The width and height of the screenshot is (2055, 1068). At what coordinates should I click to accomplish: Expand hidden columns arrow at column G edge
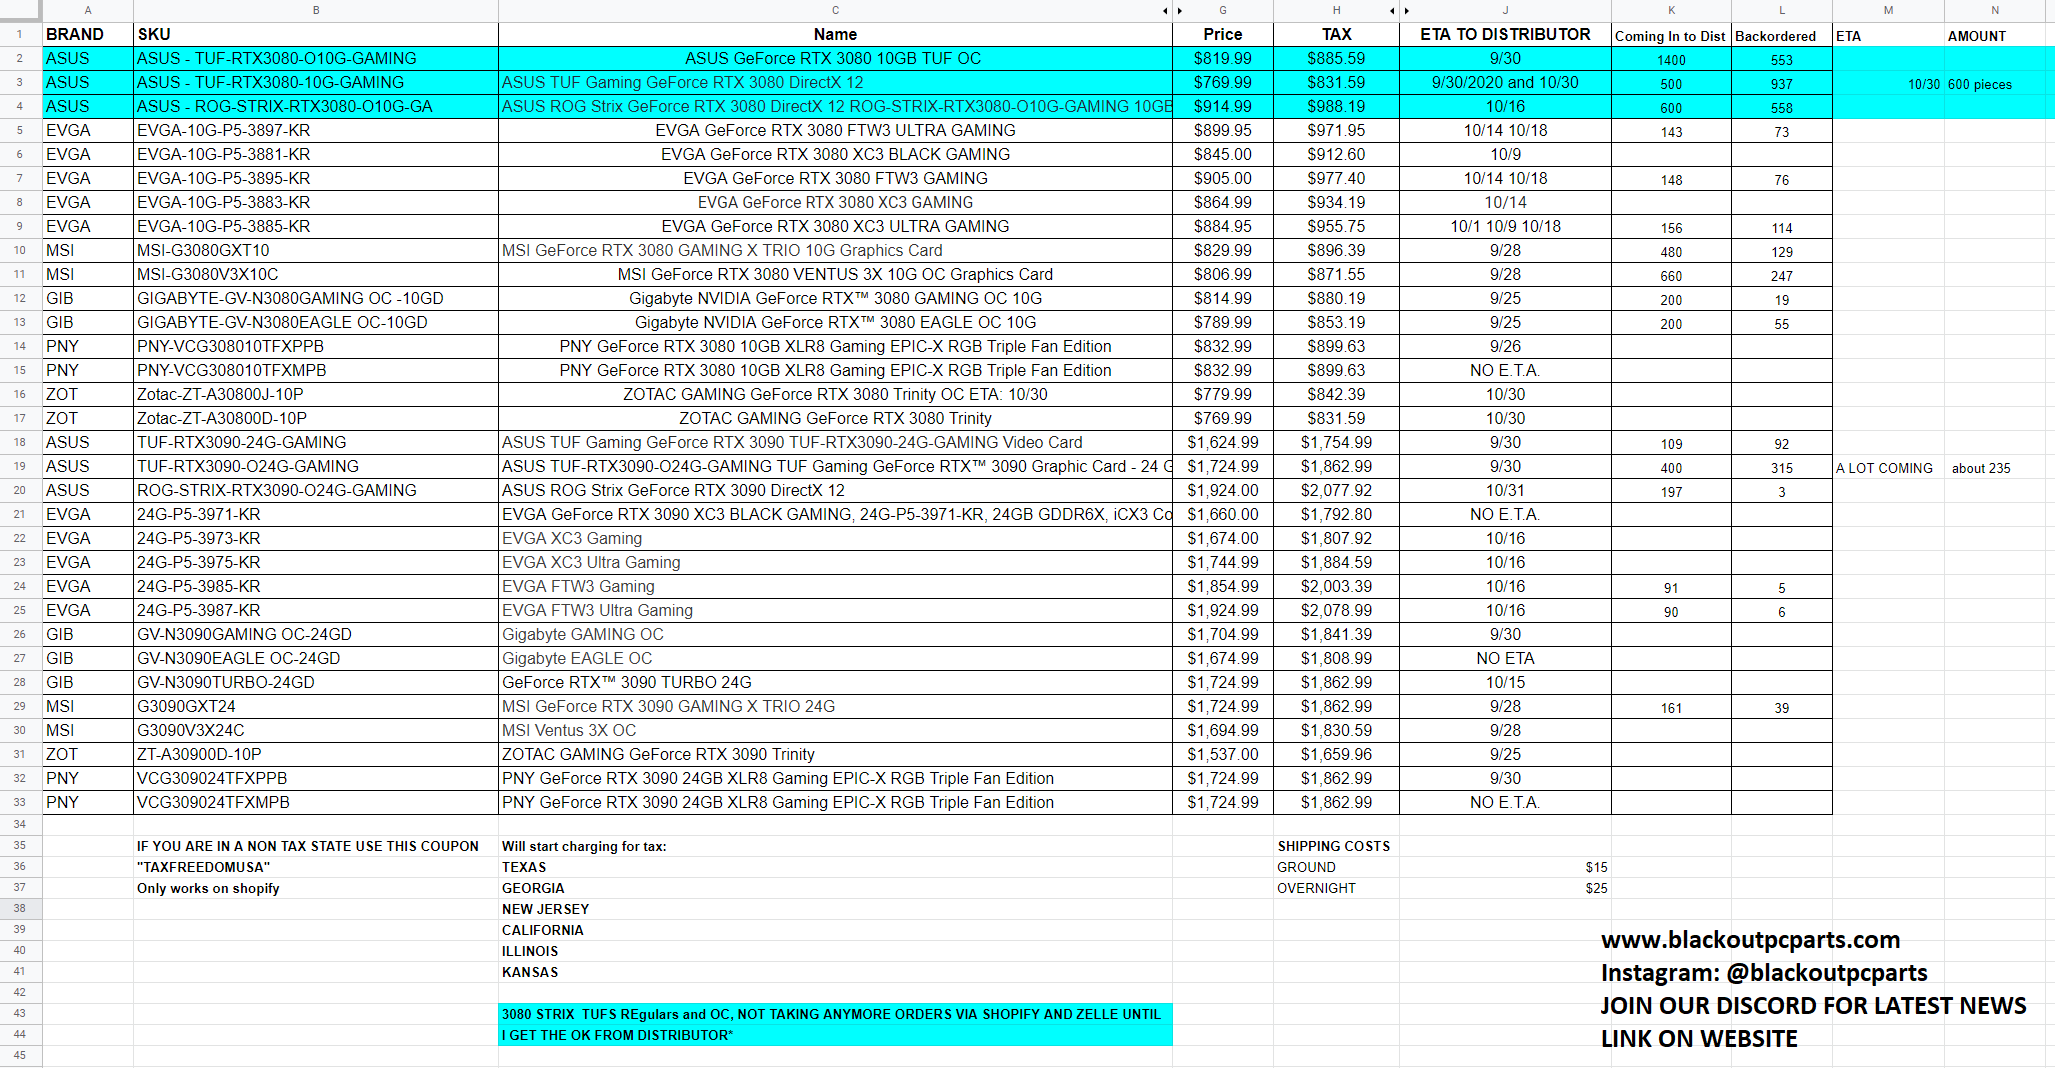[1180, 11]
